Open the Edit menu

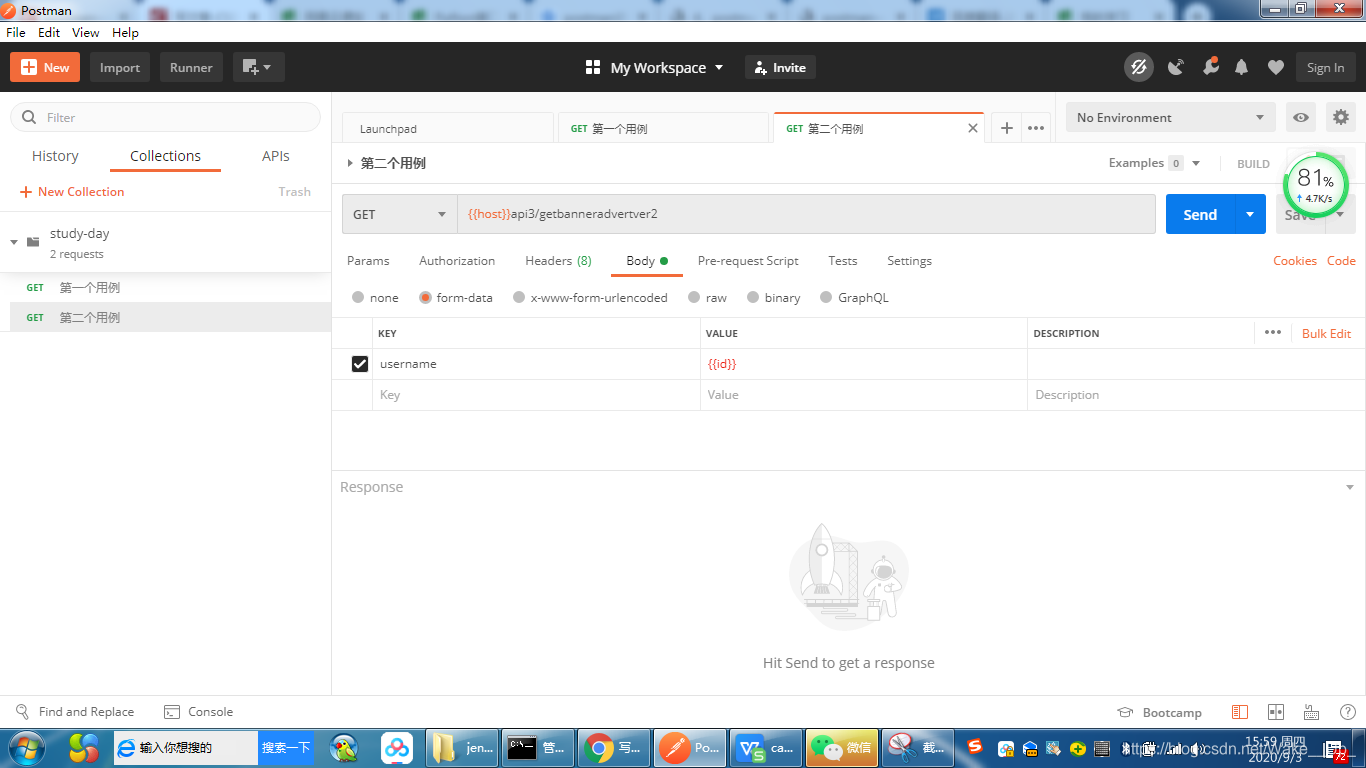coord(49,32)
